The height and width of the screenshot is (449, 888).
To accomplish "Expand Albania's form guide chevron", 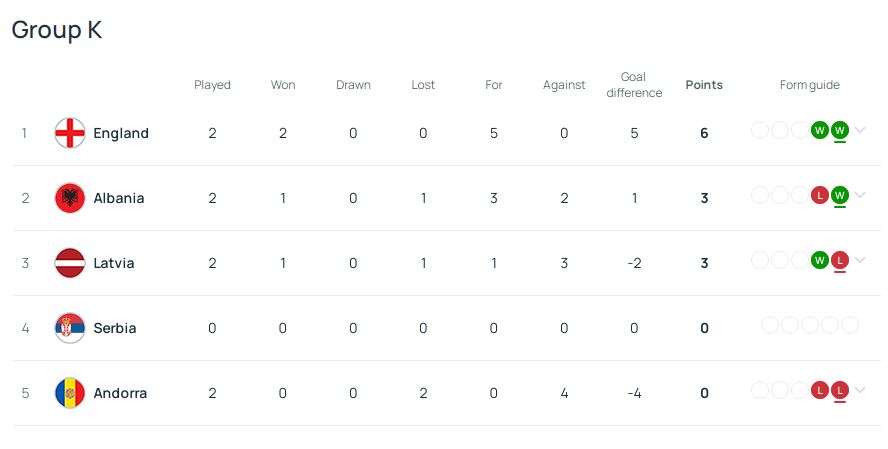I will coord(860,195).
